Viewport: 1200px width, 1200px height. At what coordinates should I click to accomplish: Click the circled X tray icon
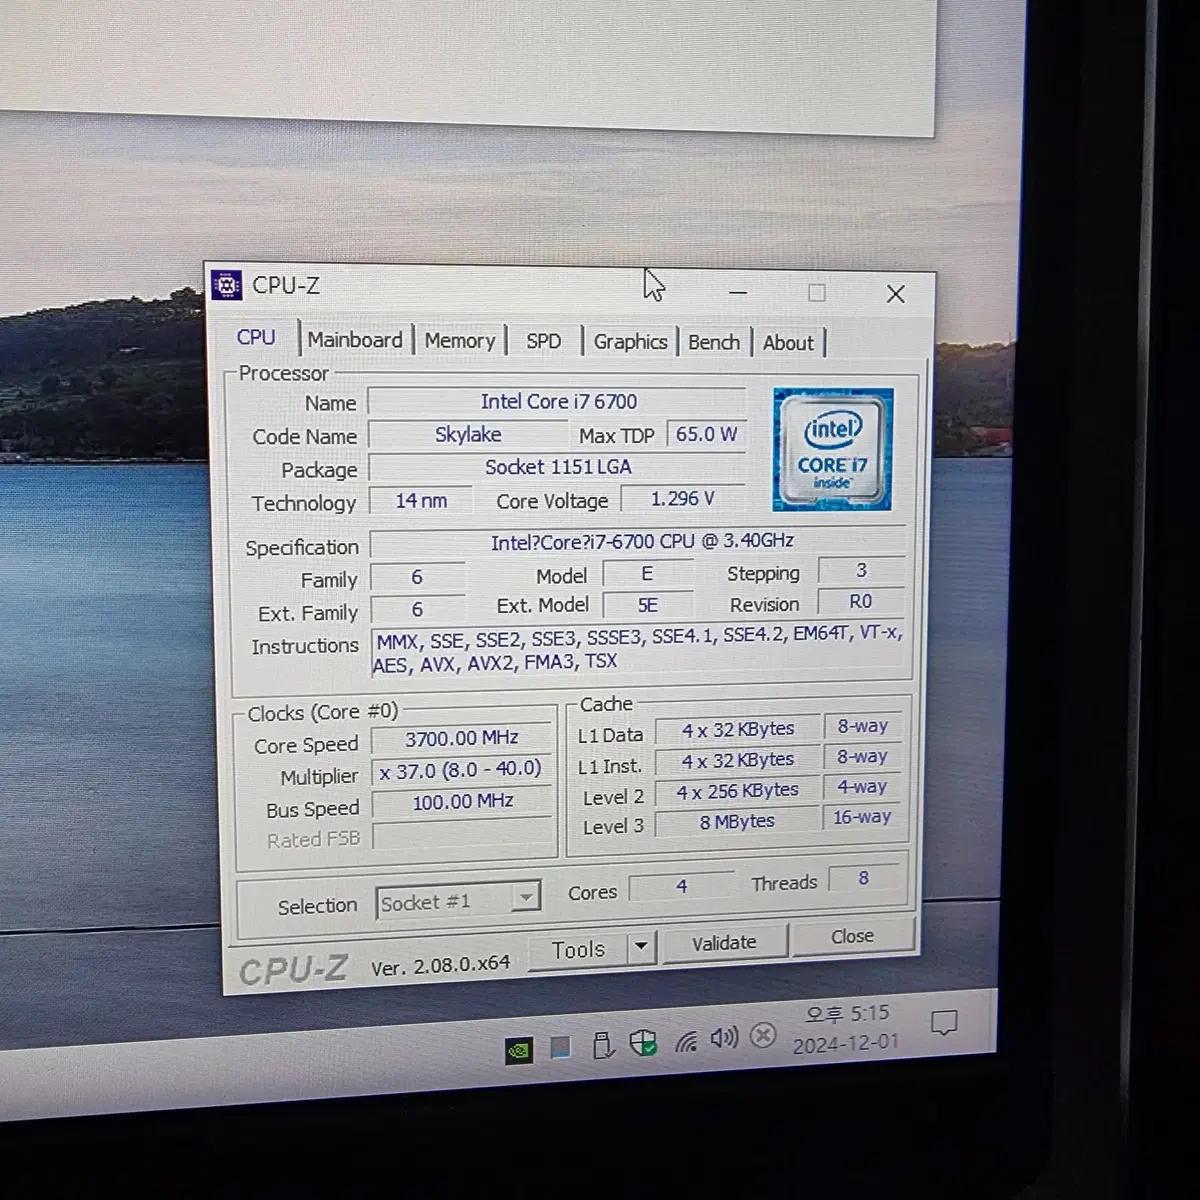[763, 1035]
